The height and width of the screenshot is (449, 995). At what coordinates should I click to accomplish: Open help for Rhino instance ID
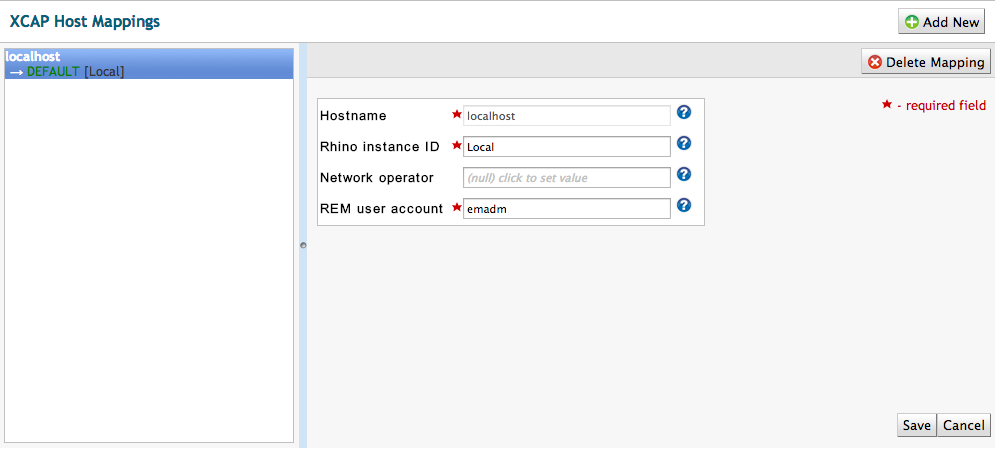click(684, 144)
